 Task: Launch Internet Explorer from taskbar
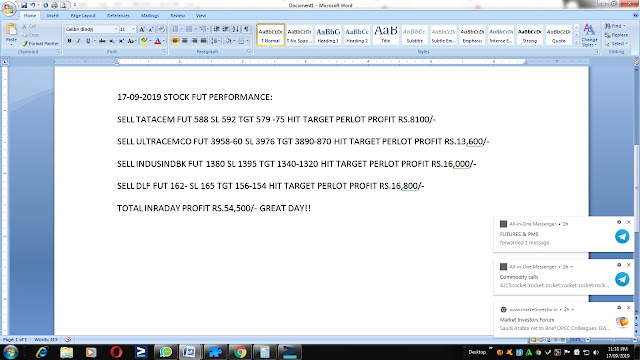(x=42, y=352)
